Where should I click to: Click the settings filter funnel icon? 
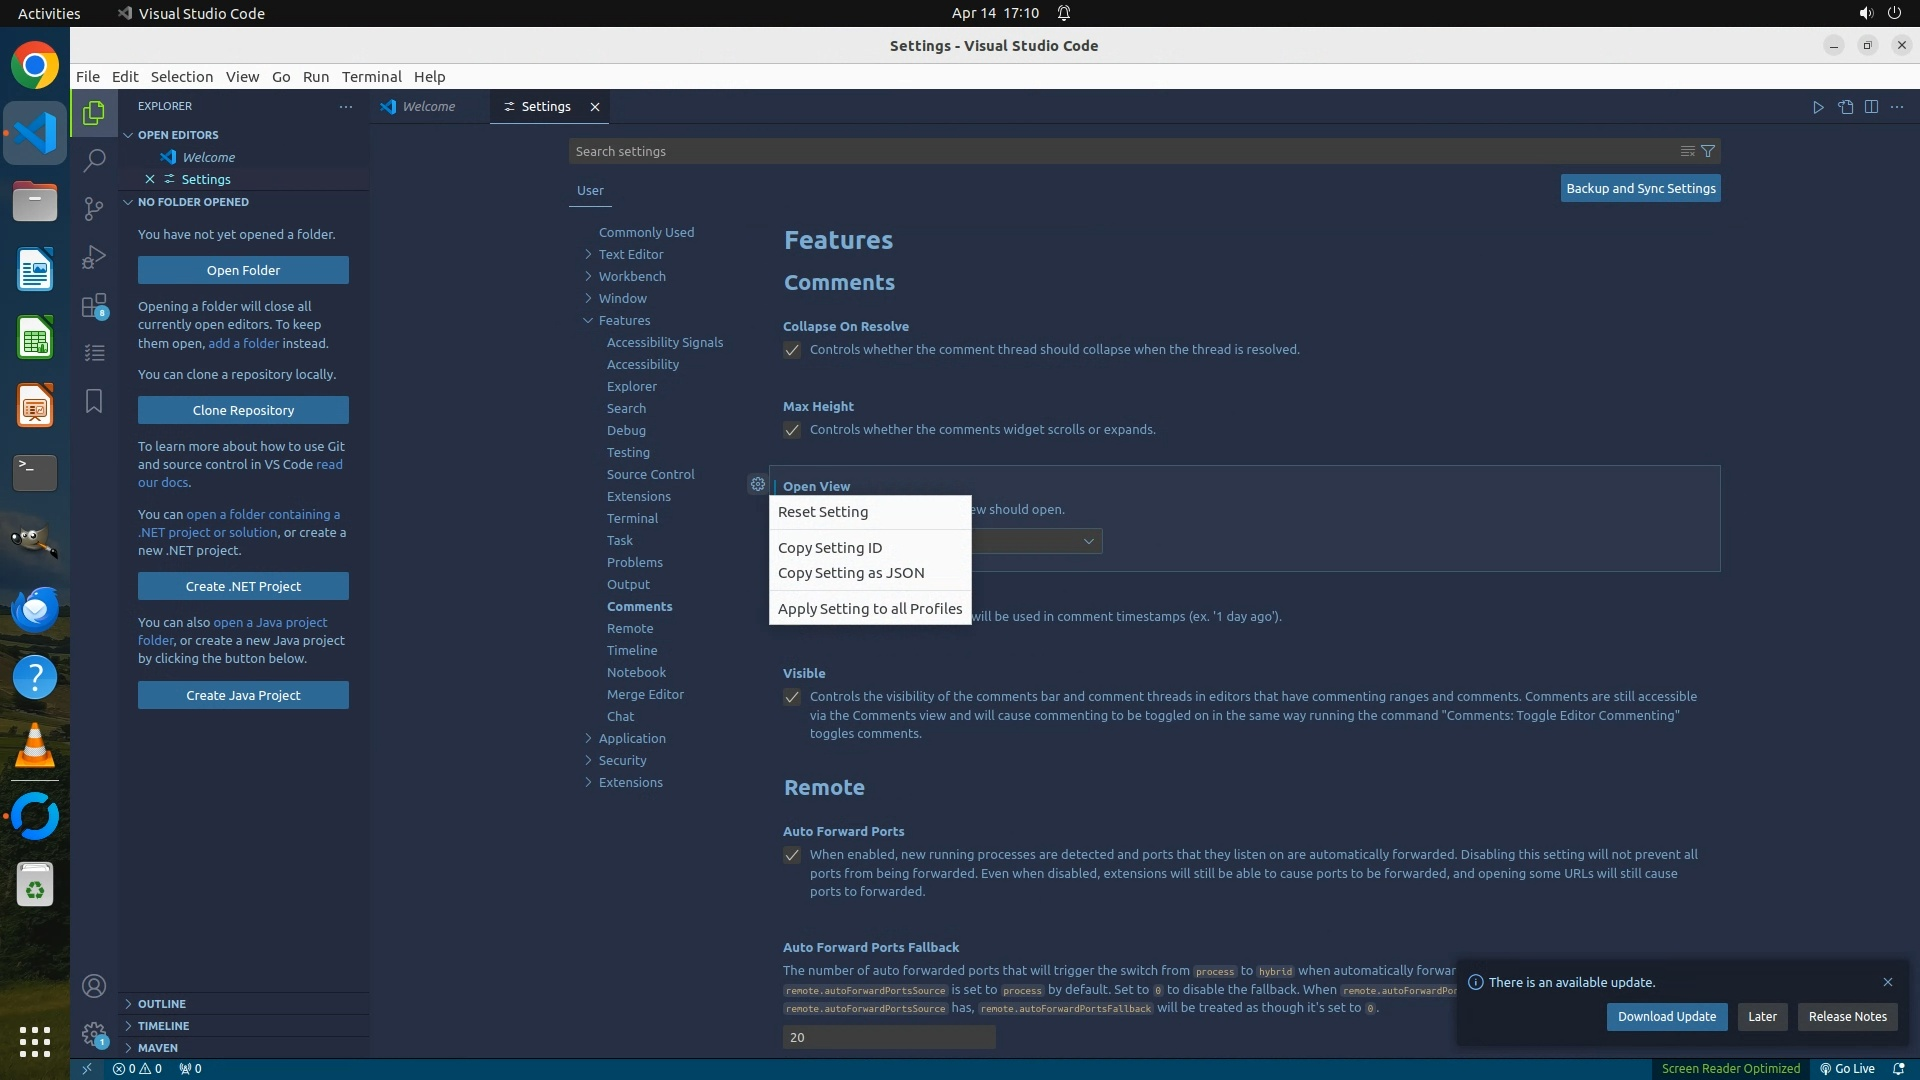[x=1708, y=151]
